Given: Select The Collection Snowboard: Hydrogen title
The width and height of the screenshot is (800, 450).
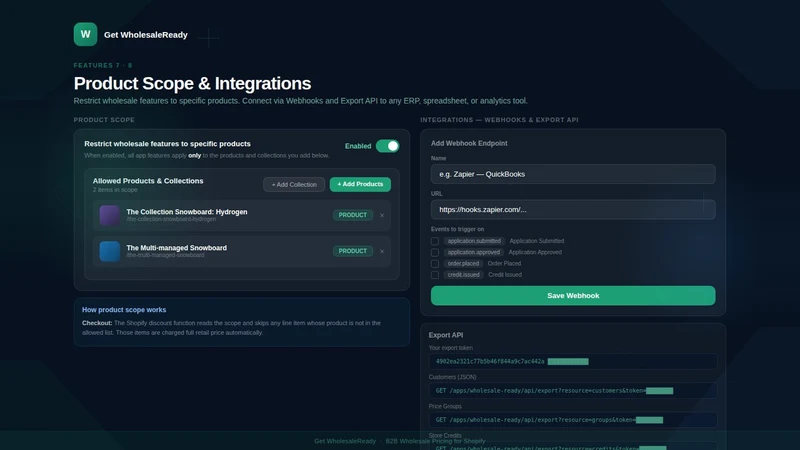Looking at the screenshot, I should click(x=187, y=212).
